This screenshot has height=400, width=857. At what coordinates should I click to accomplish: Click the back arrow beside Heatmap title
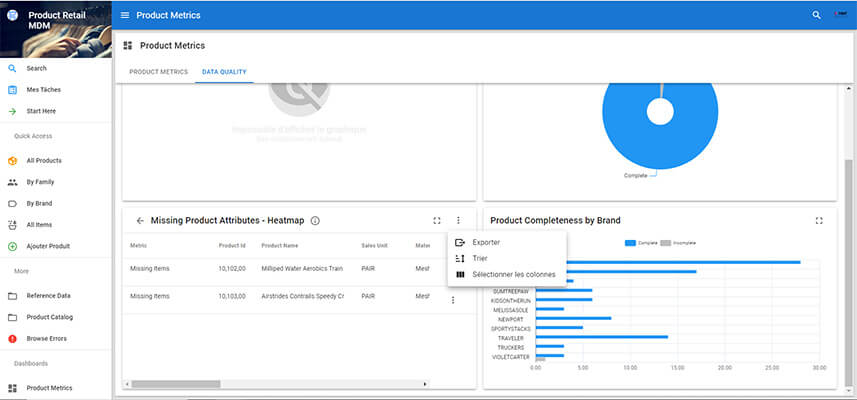coord(140,220)
